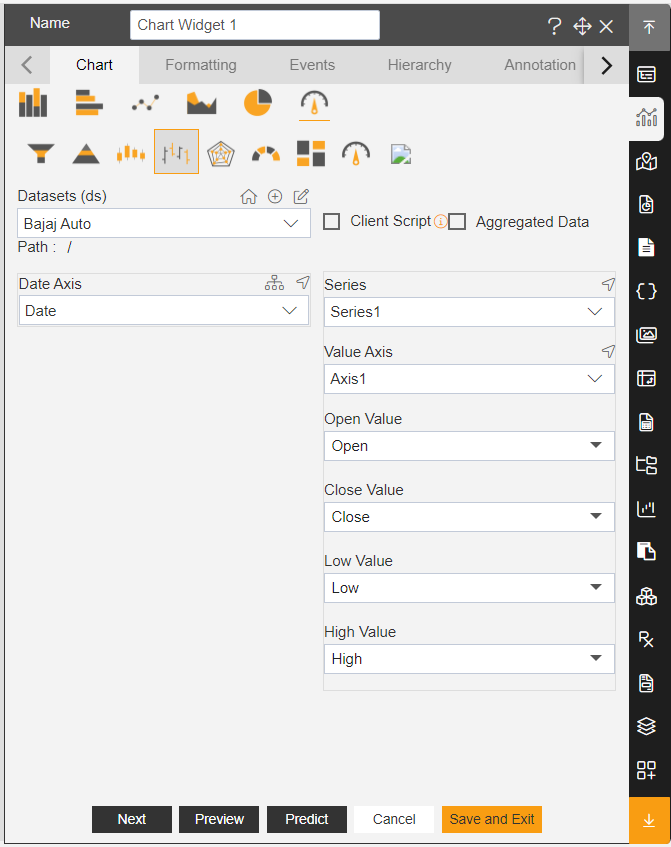
Task: Click the Client Script info icon
Action: tap(441, 221)
